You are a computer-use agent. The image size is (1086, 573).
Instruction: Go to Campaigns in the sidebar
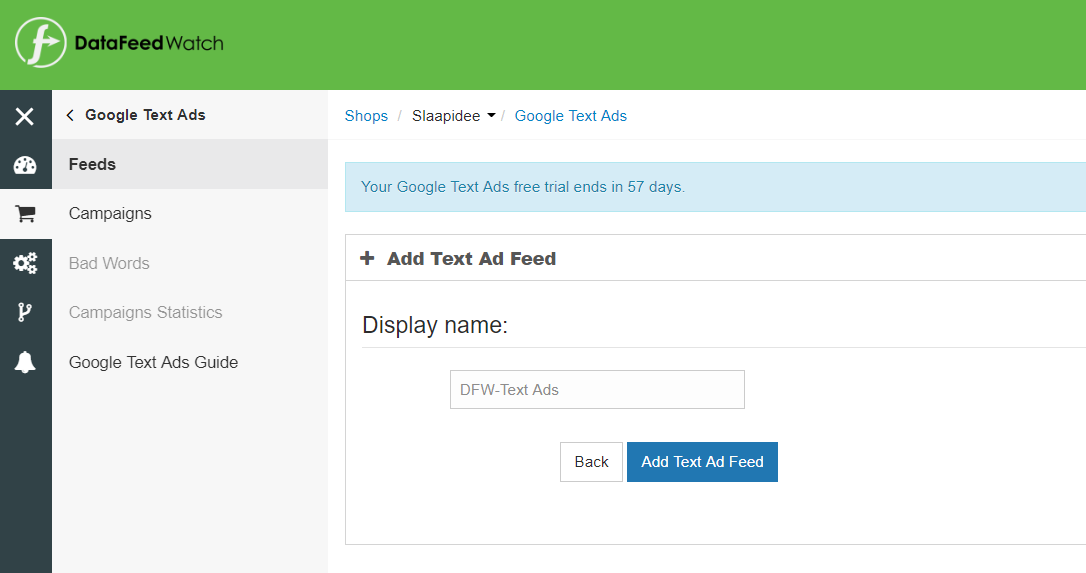click(110, 213)
